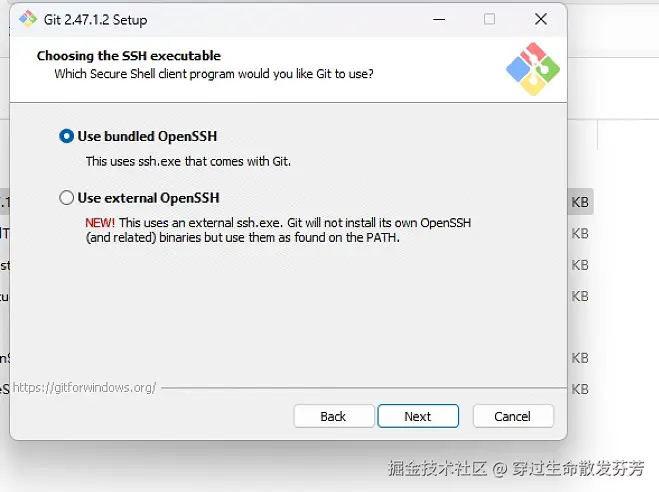Click the 'Which Secure Shell client program' subtitle
659x492 pixels.
tap(214, 74)
